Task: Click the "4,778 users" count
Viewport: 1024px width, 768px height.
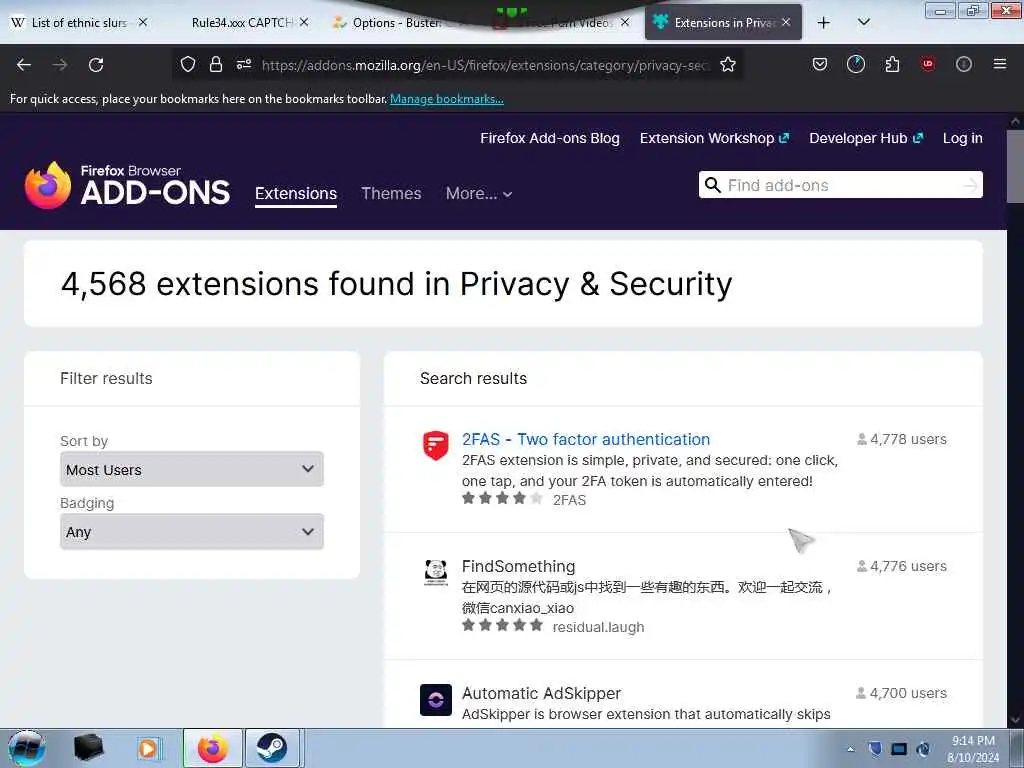Action: click(x=901, y=439)
